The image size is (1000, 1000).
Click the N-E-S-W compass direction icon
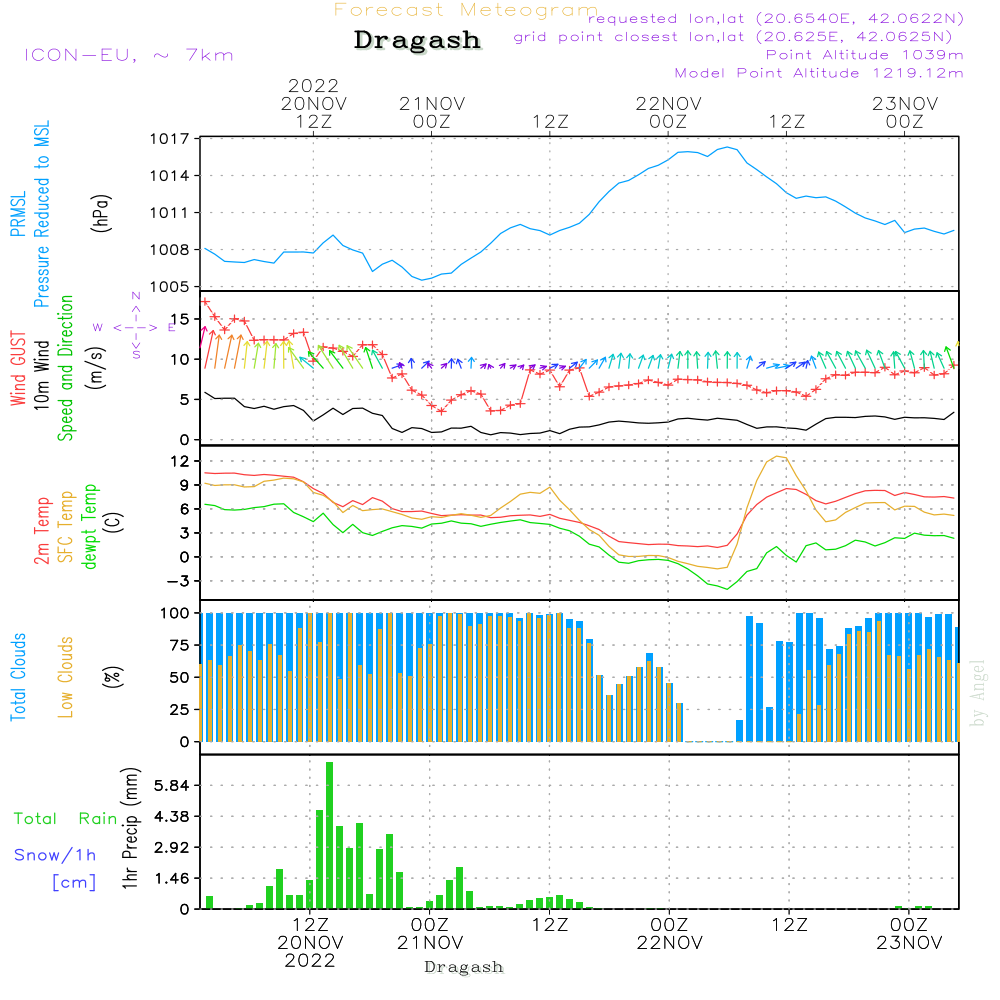coord(136,327)
